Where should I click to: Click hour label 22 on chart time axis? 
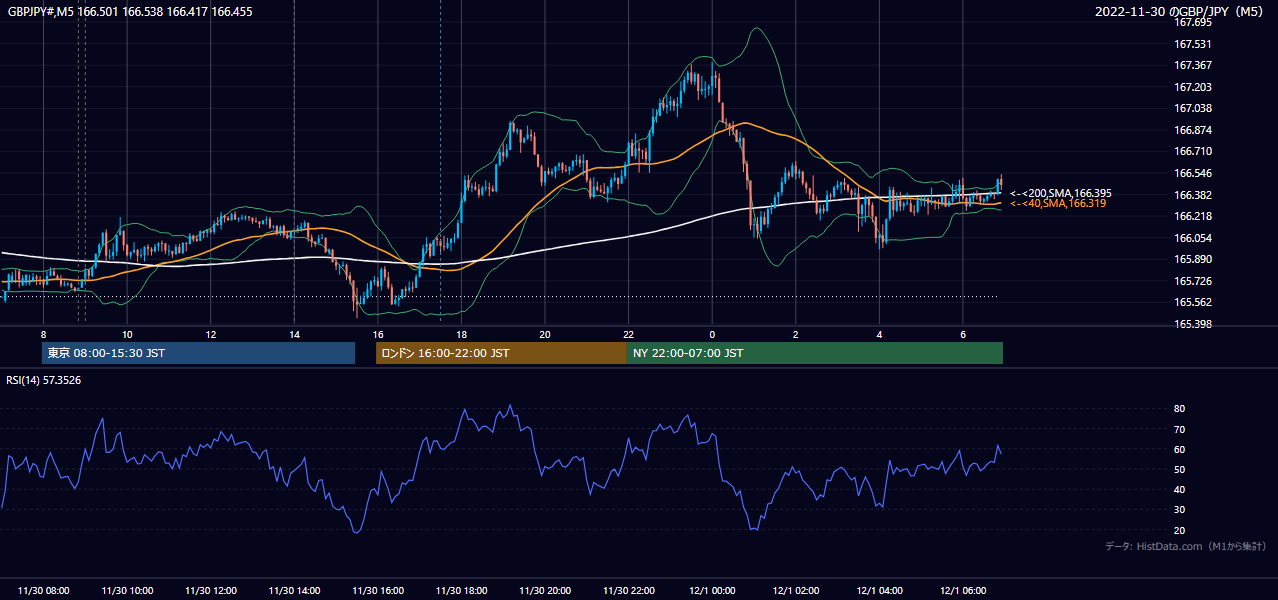coord(628,334)
